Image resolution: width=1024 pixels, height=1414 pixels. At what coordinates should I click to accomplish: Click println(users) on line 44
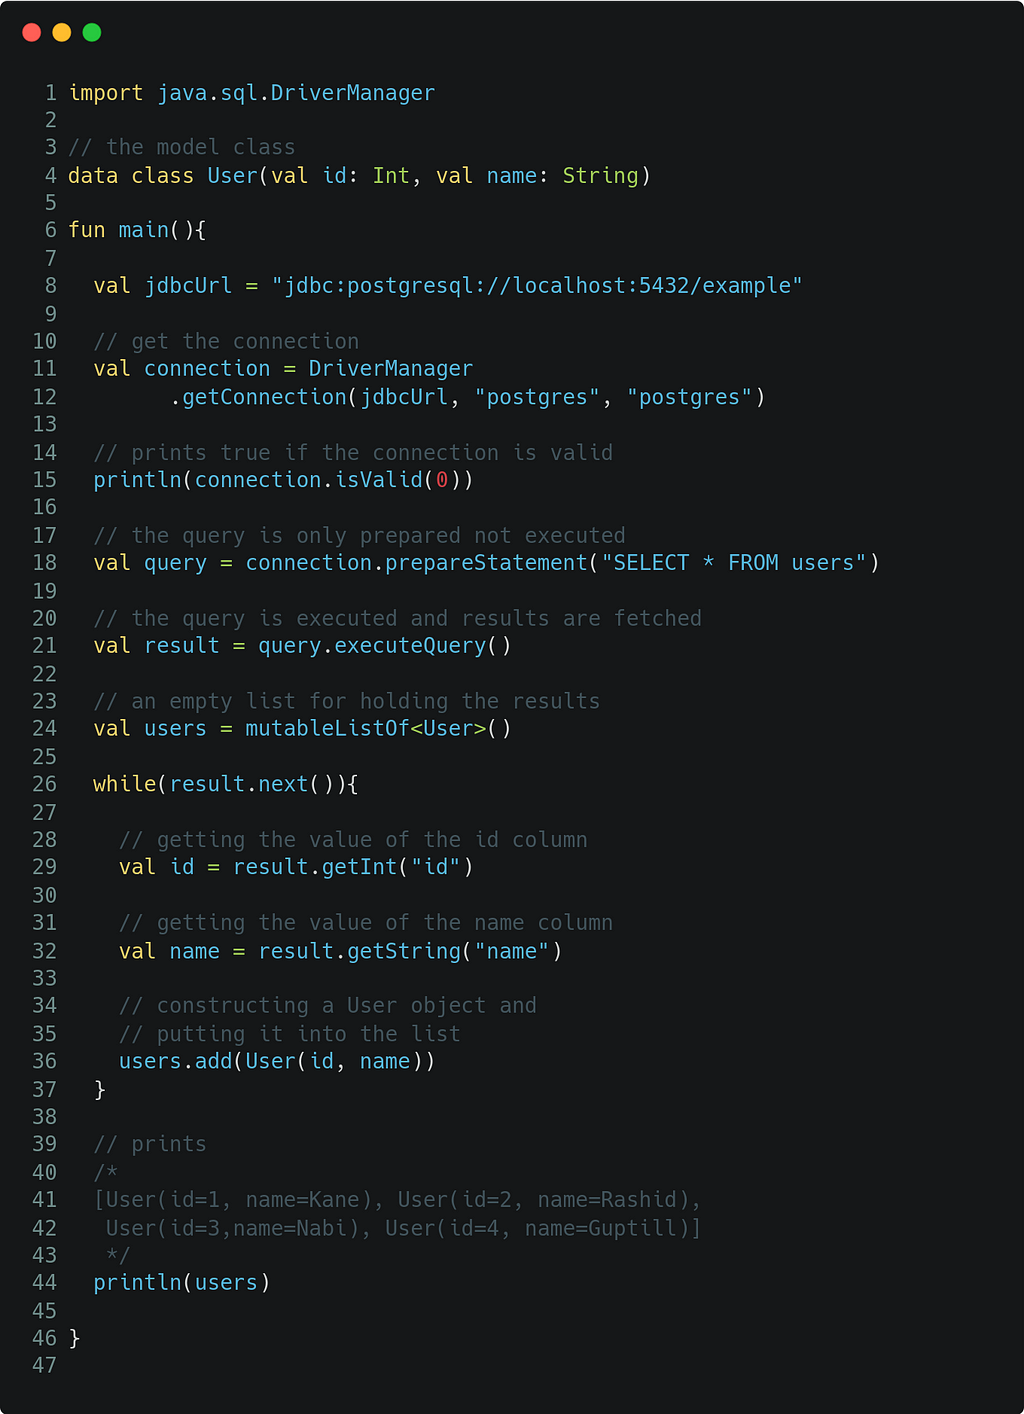coord(182,1283)
